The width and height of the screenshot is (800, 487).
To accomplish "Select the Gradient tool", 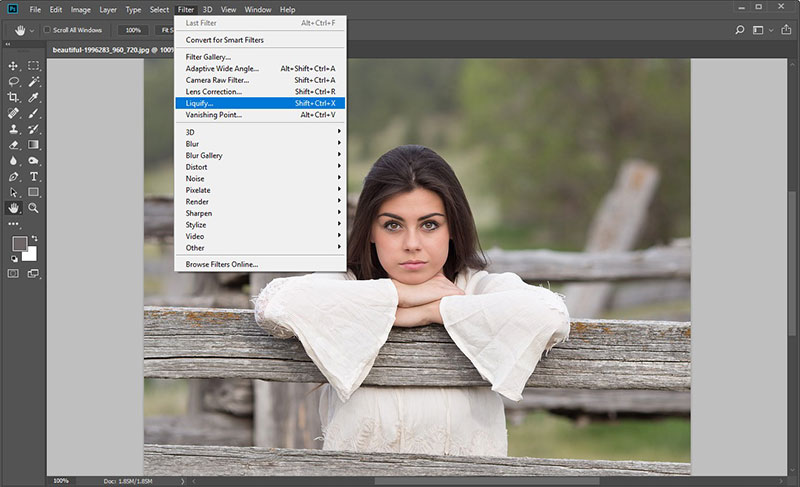I will point(33,145).
